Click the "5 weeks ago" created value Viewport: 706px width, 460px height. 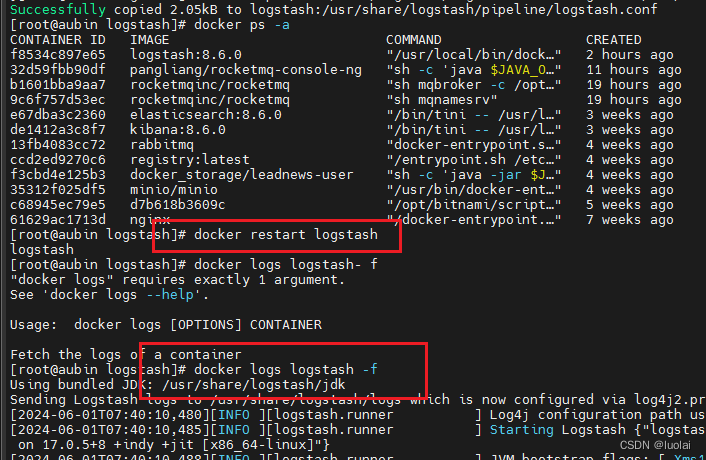tap(630, 205)
